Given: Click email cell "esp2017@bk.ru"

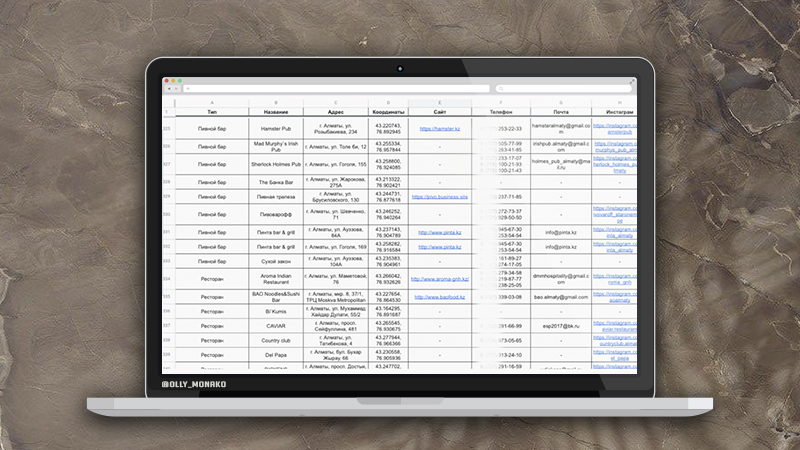Looking at the screenshot, I should 561,326.
